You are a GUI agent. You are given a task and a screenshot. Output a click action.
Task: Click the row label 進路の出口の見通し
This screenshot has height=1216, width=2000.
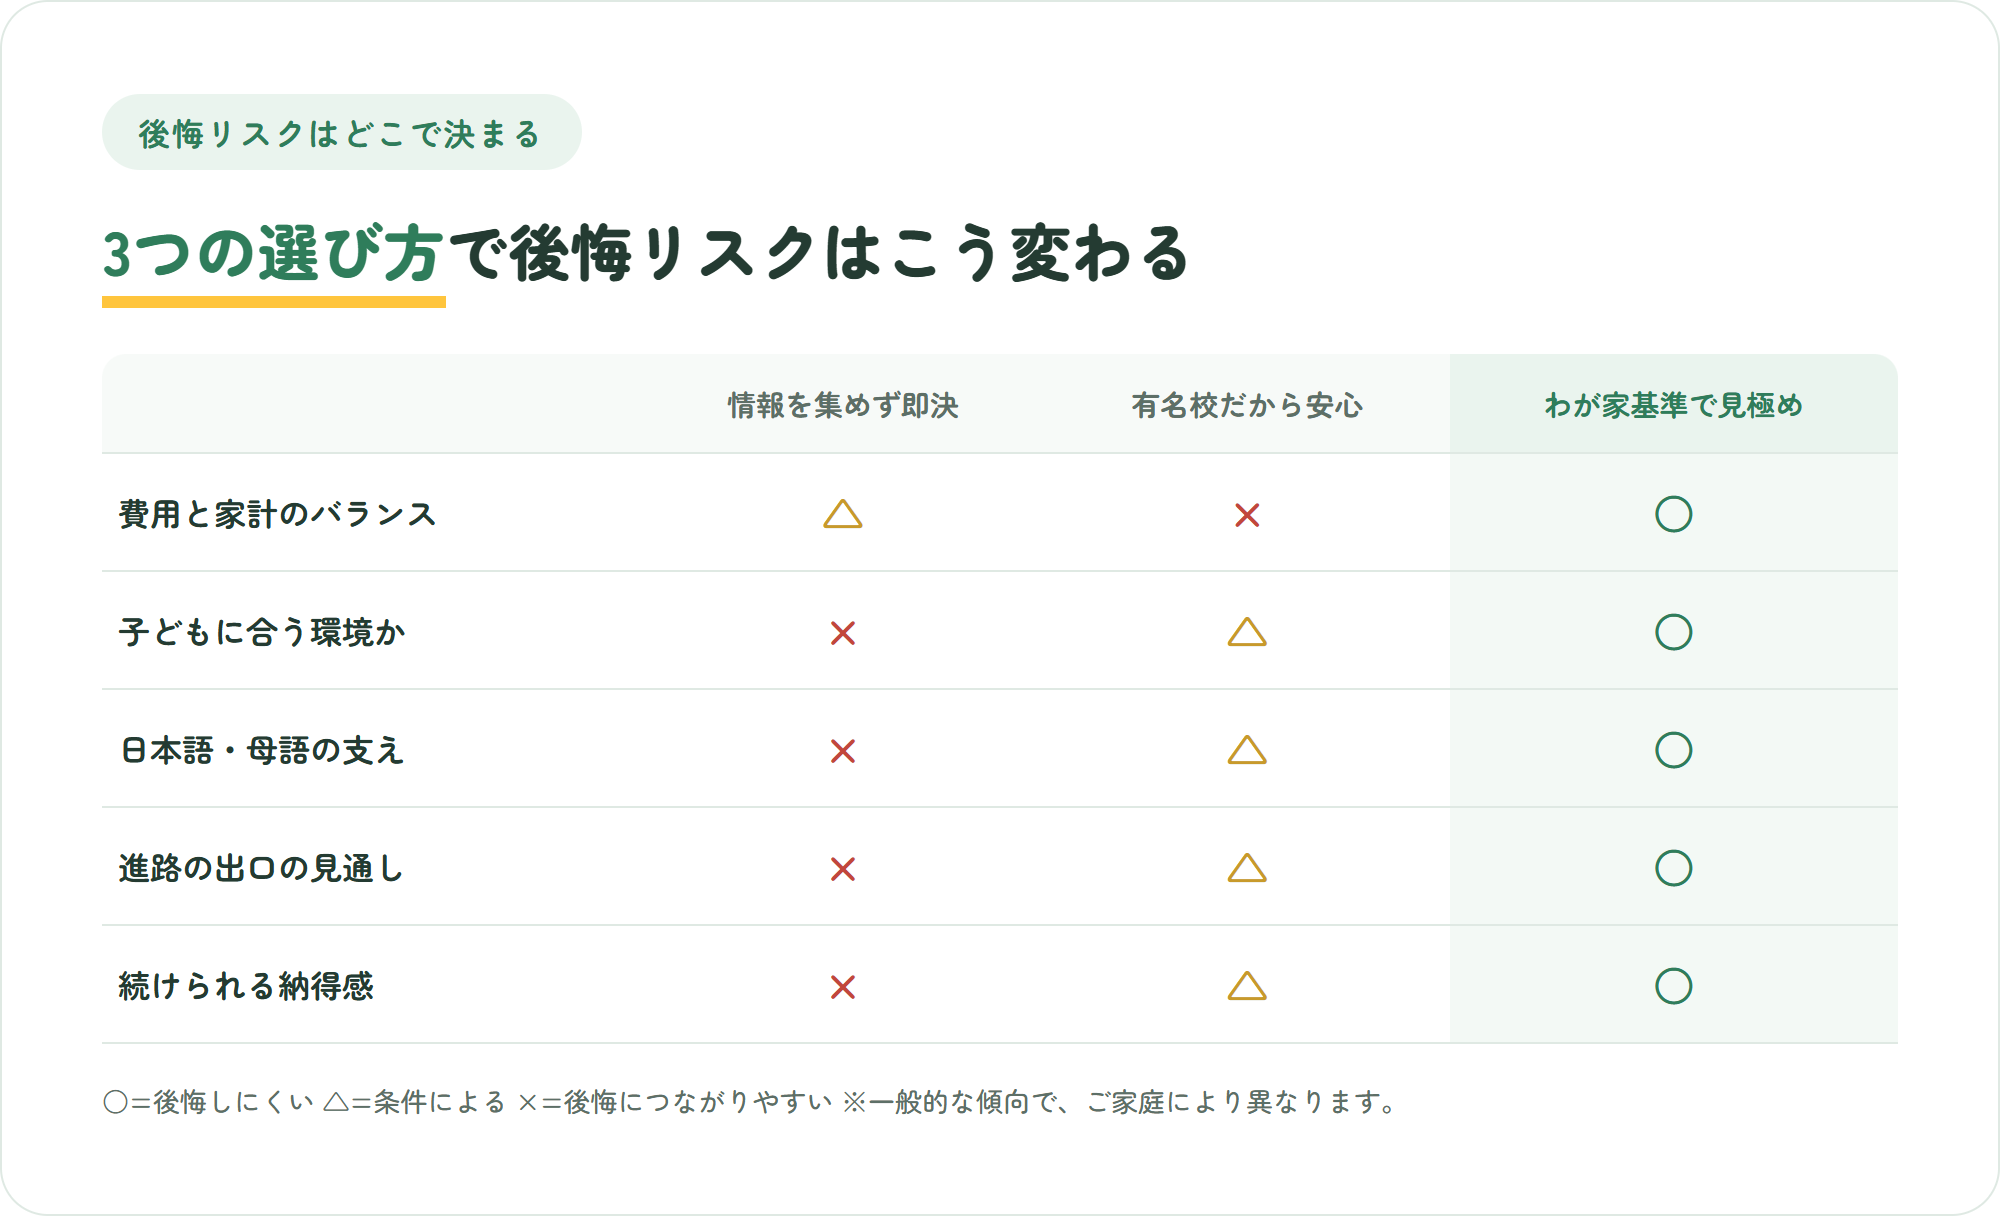(x=261, y=868)
